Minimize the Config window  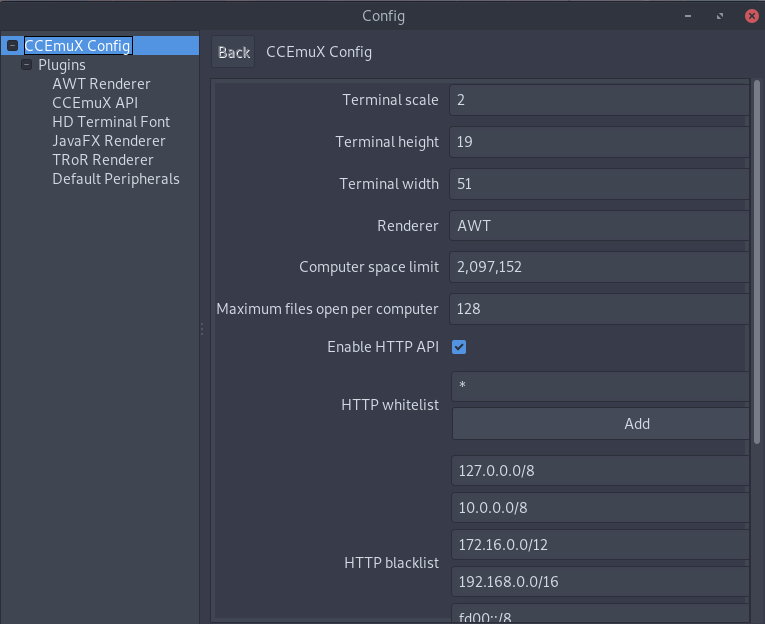point(688,16)
